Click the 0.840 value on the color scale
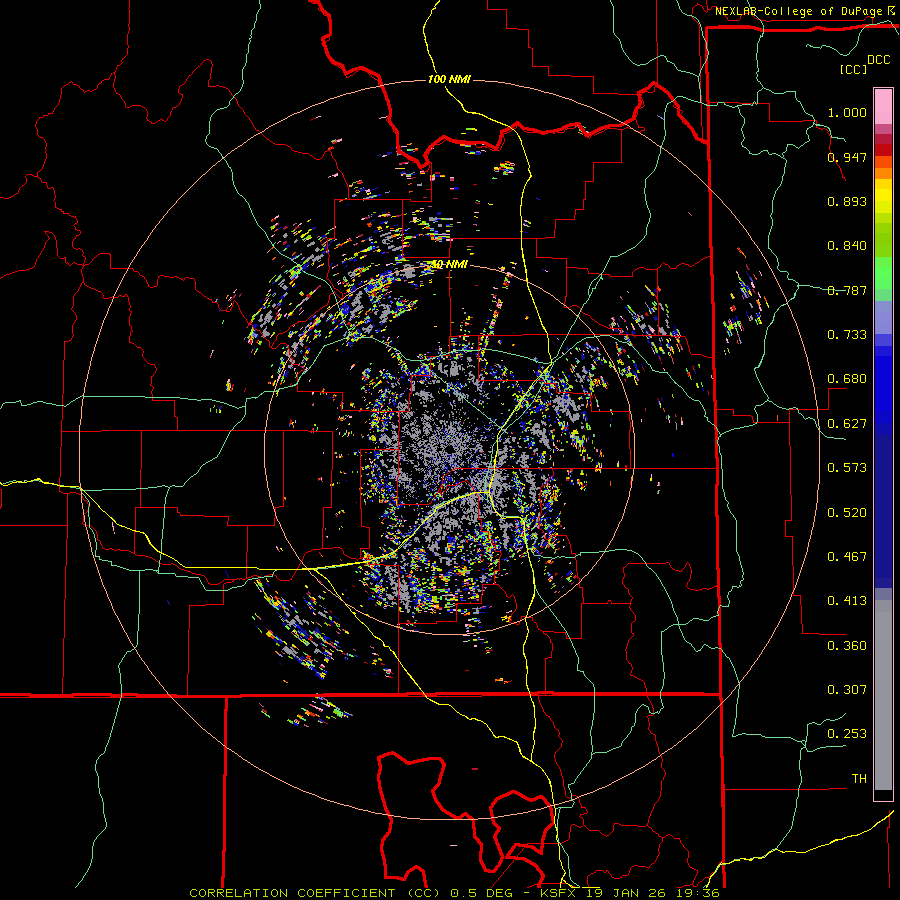Viewport: 900px width, 900px height. [x=847, y=246]
